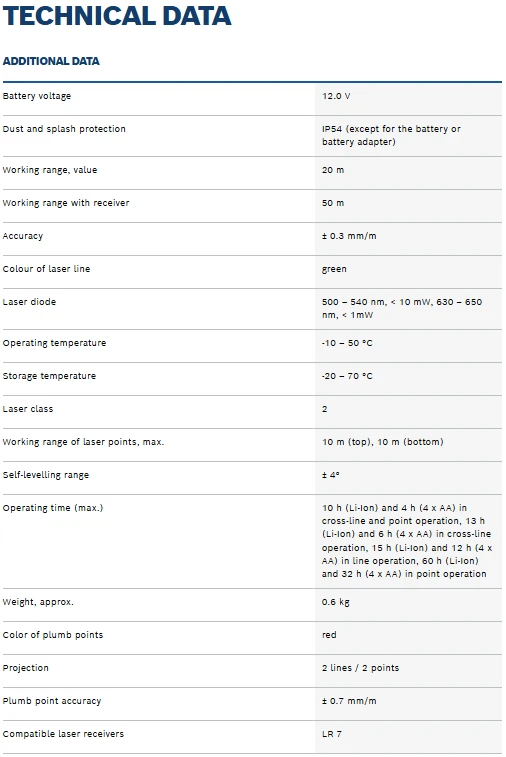
Task: Click the Operating time (max.) description text
Action: tap(407, 541)
